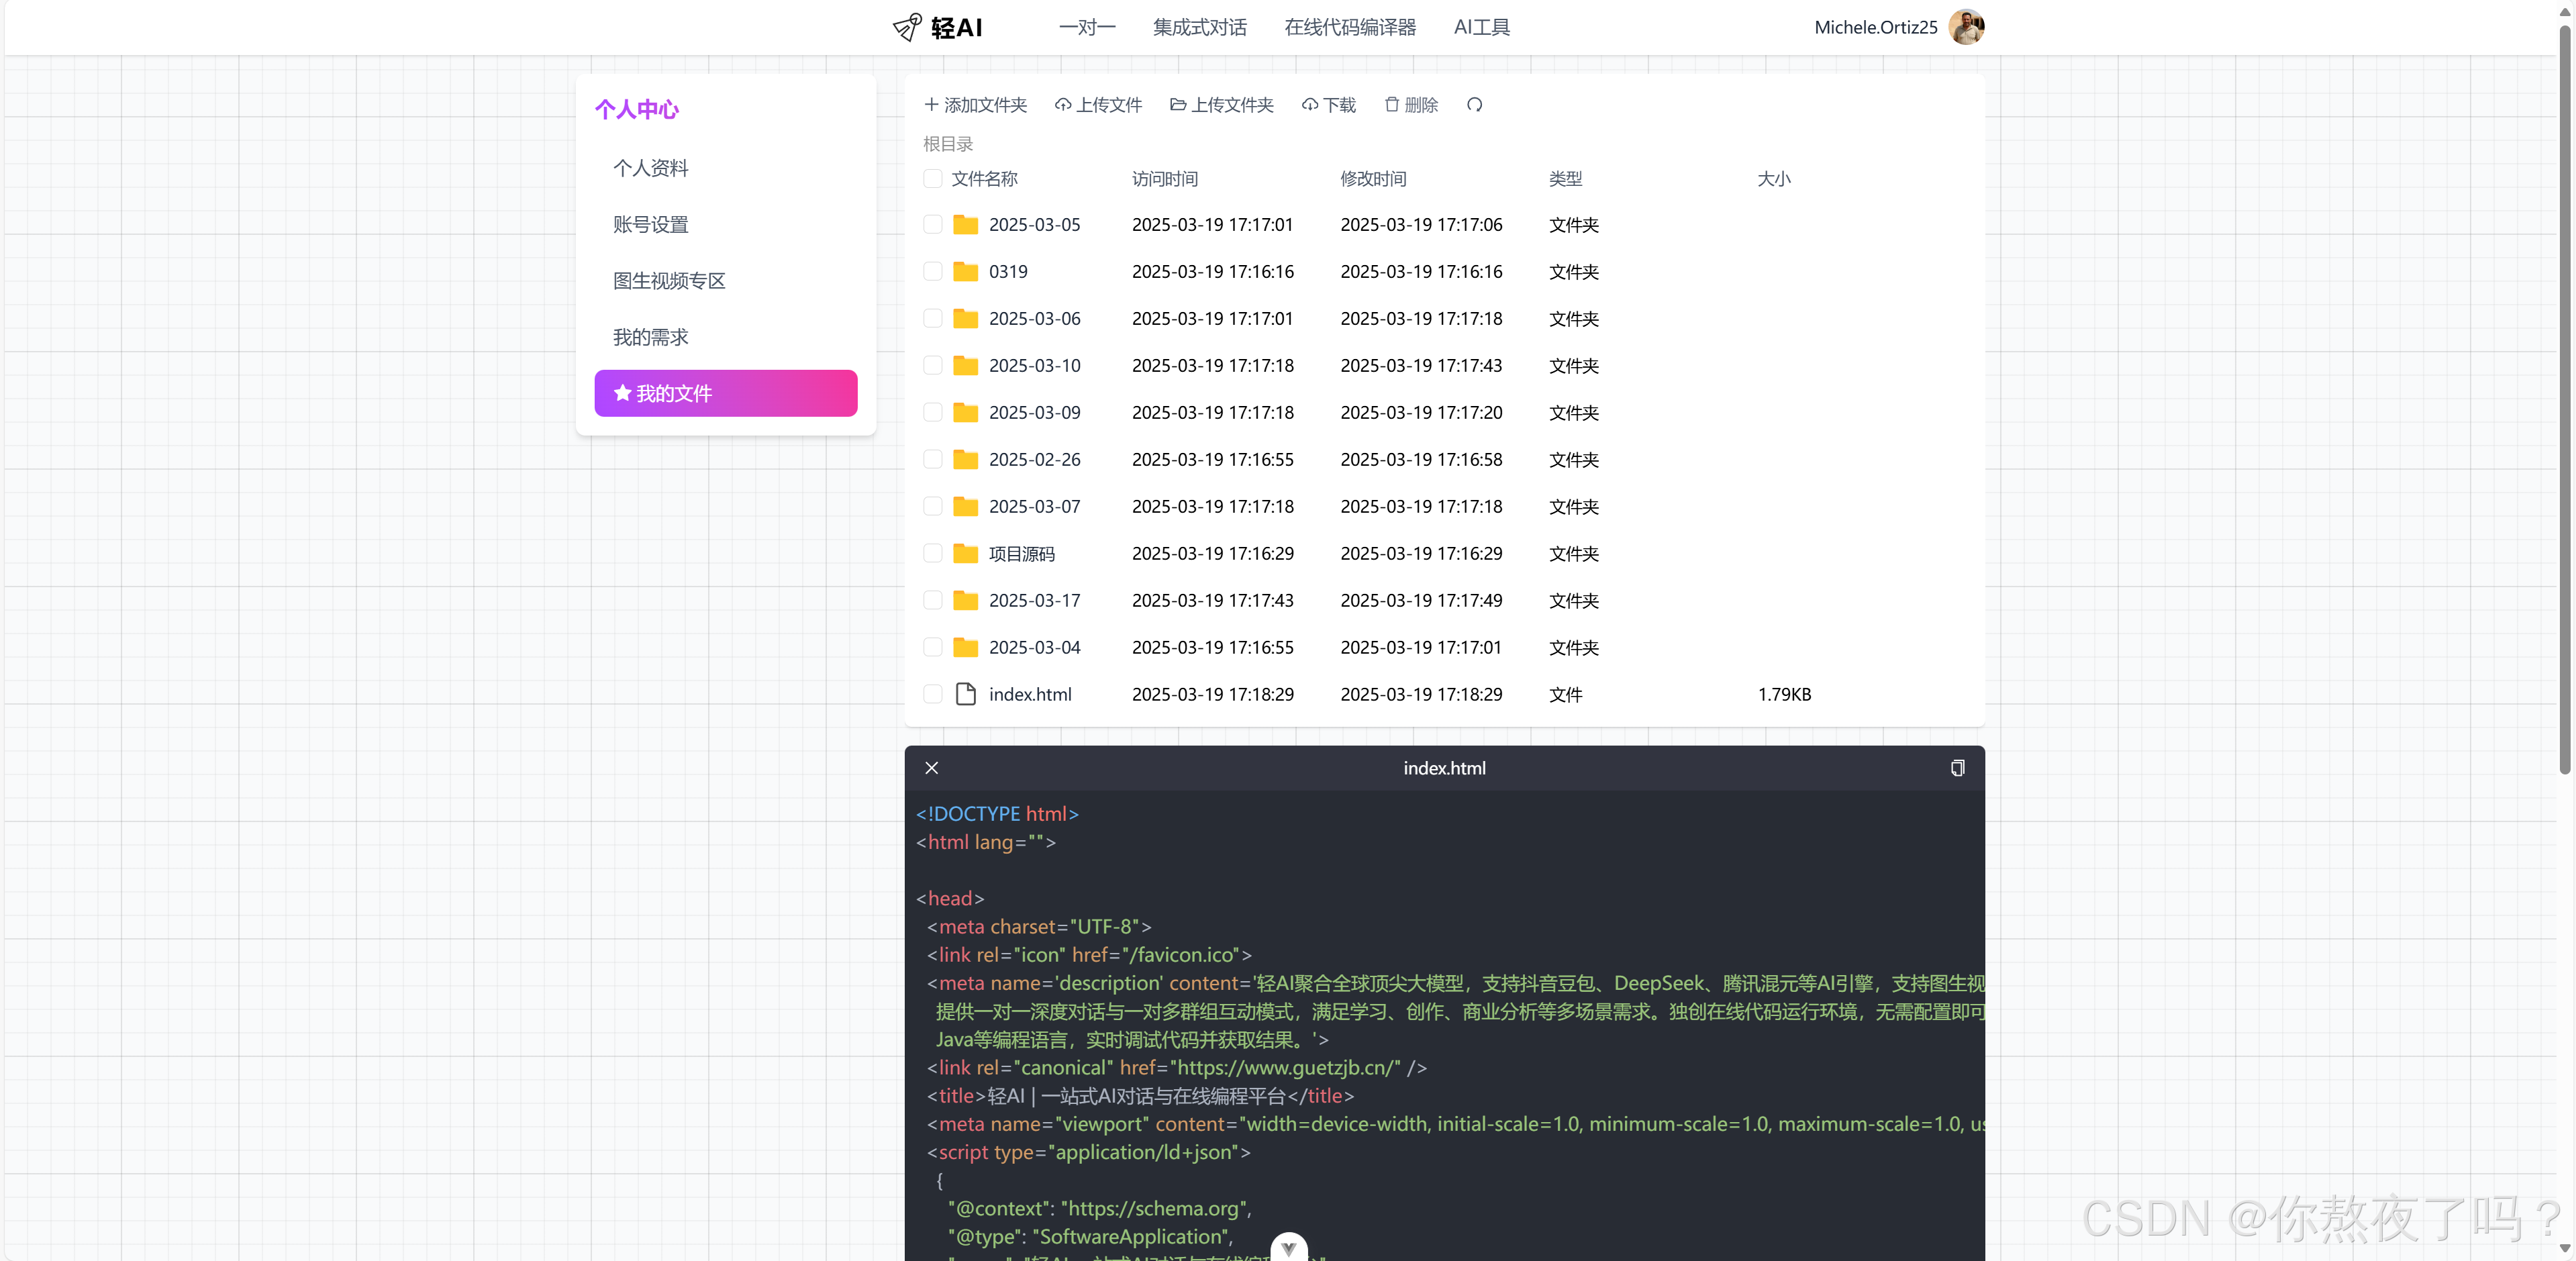Click the 下载 download button
The width and height of the screenshot is (2576, 1261).
(1328, 105)
